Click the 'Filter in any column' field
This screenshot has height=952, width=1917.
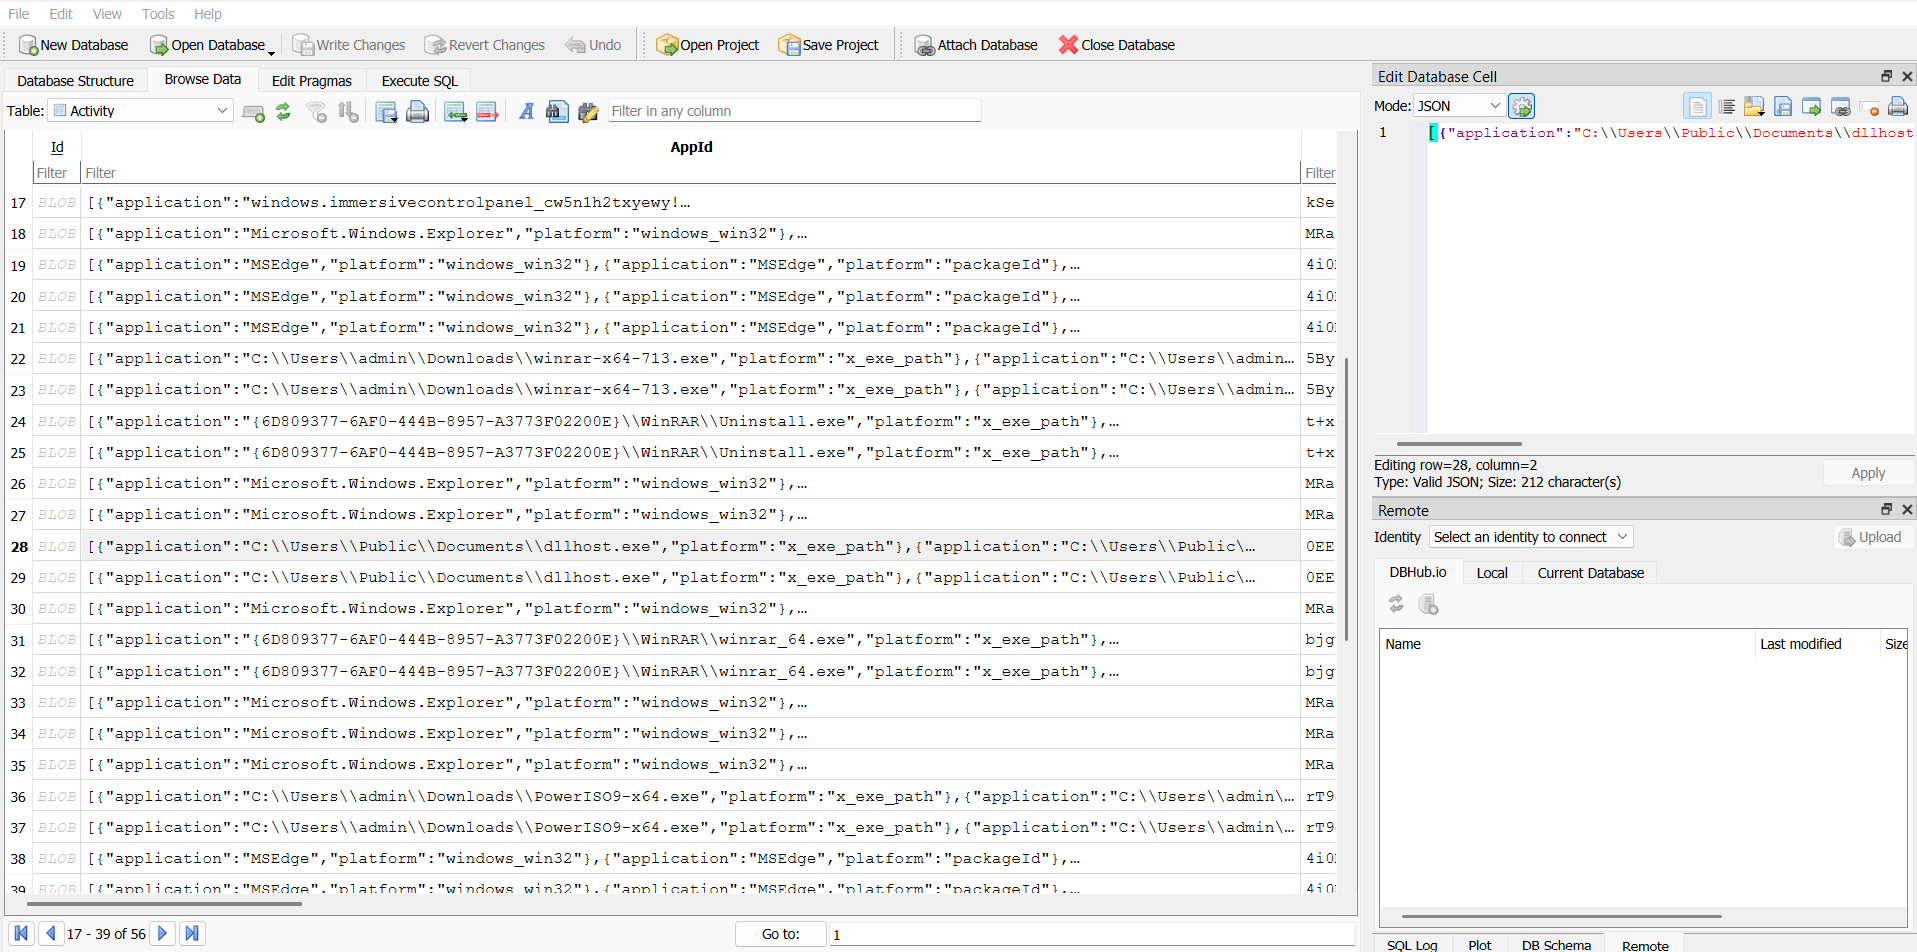point(794,111)
